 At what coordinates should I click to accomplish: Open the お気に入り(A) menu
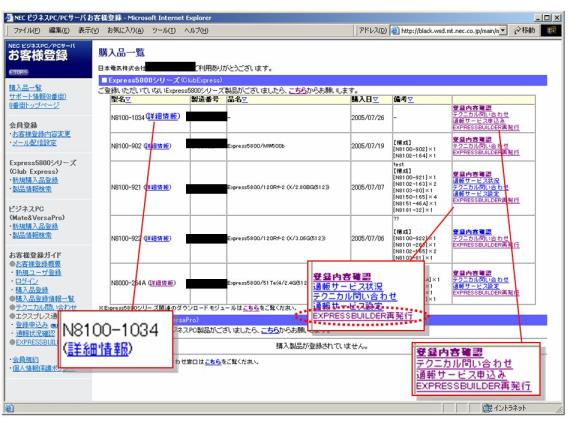click(x=125, y=30)
